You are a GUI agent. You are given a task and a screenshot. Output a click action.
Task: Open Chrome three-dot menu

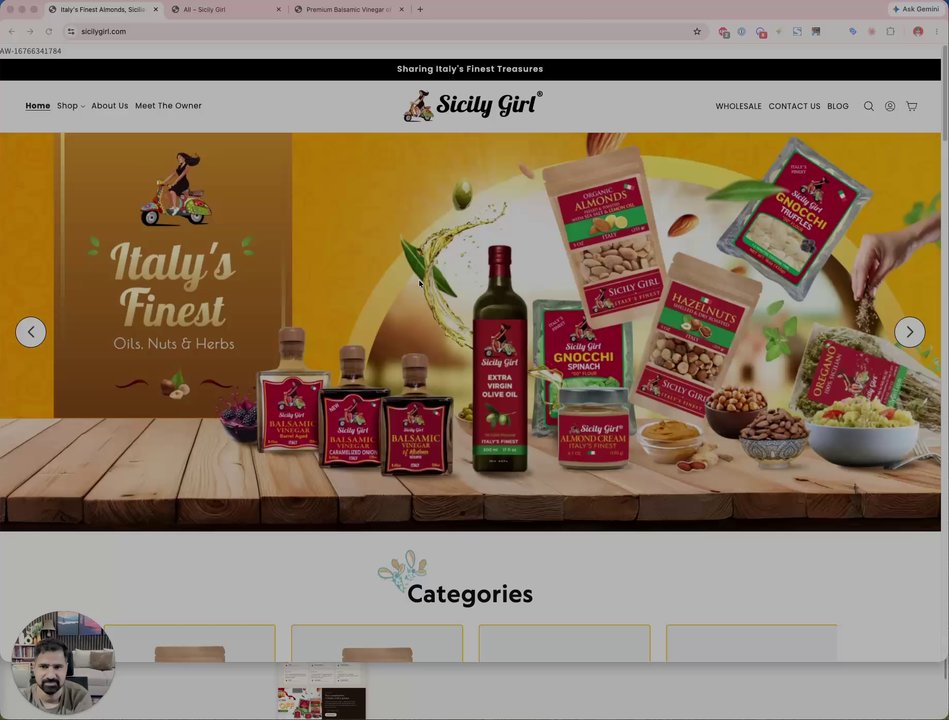(937, 31)
